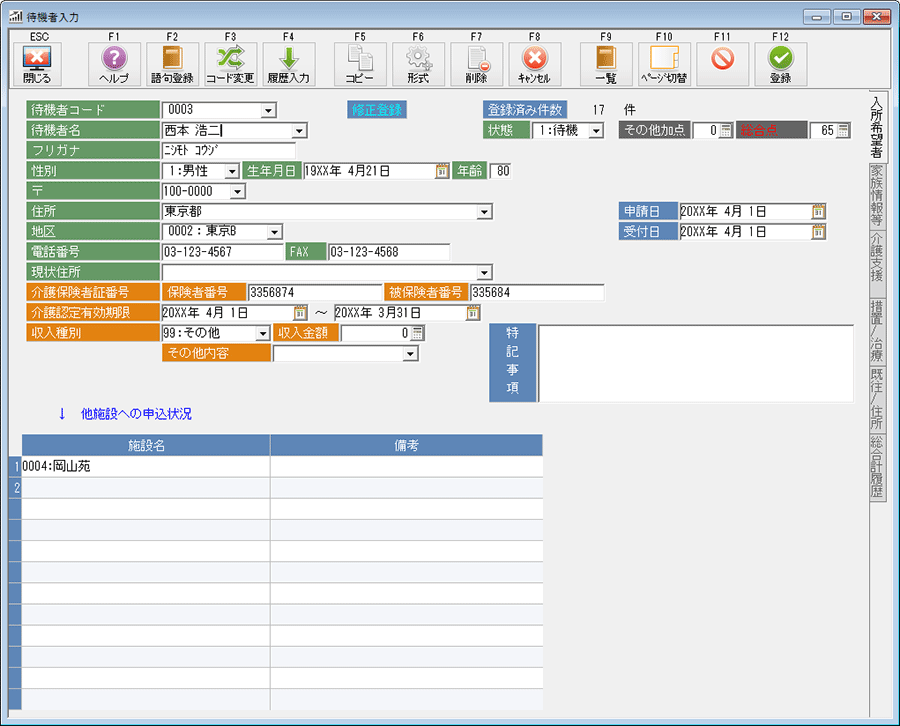Click the 特記事項 text area
Image resolution: width=900 pixels, height=726 pixels.
(x=695, y=363)
